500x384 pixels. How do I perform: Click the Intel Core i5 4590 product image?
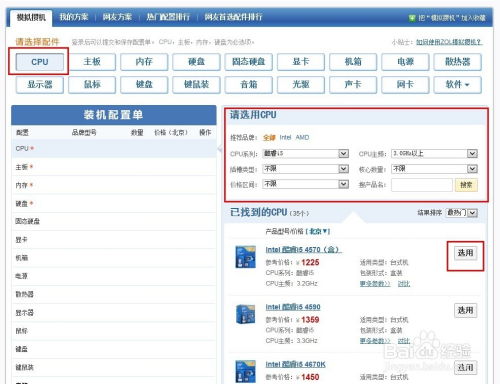tap(245, 314)
